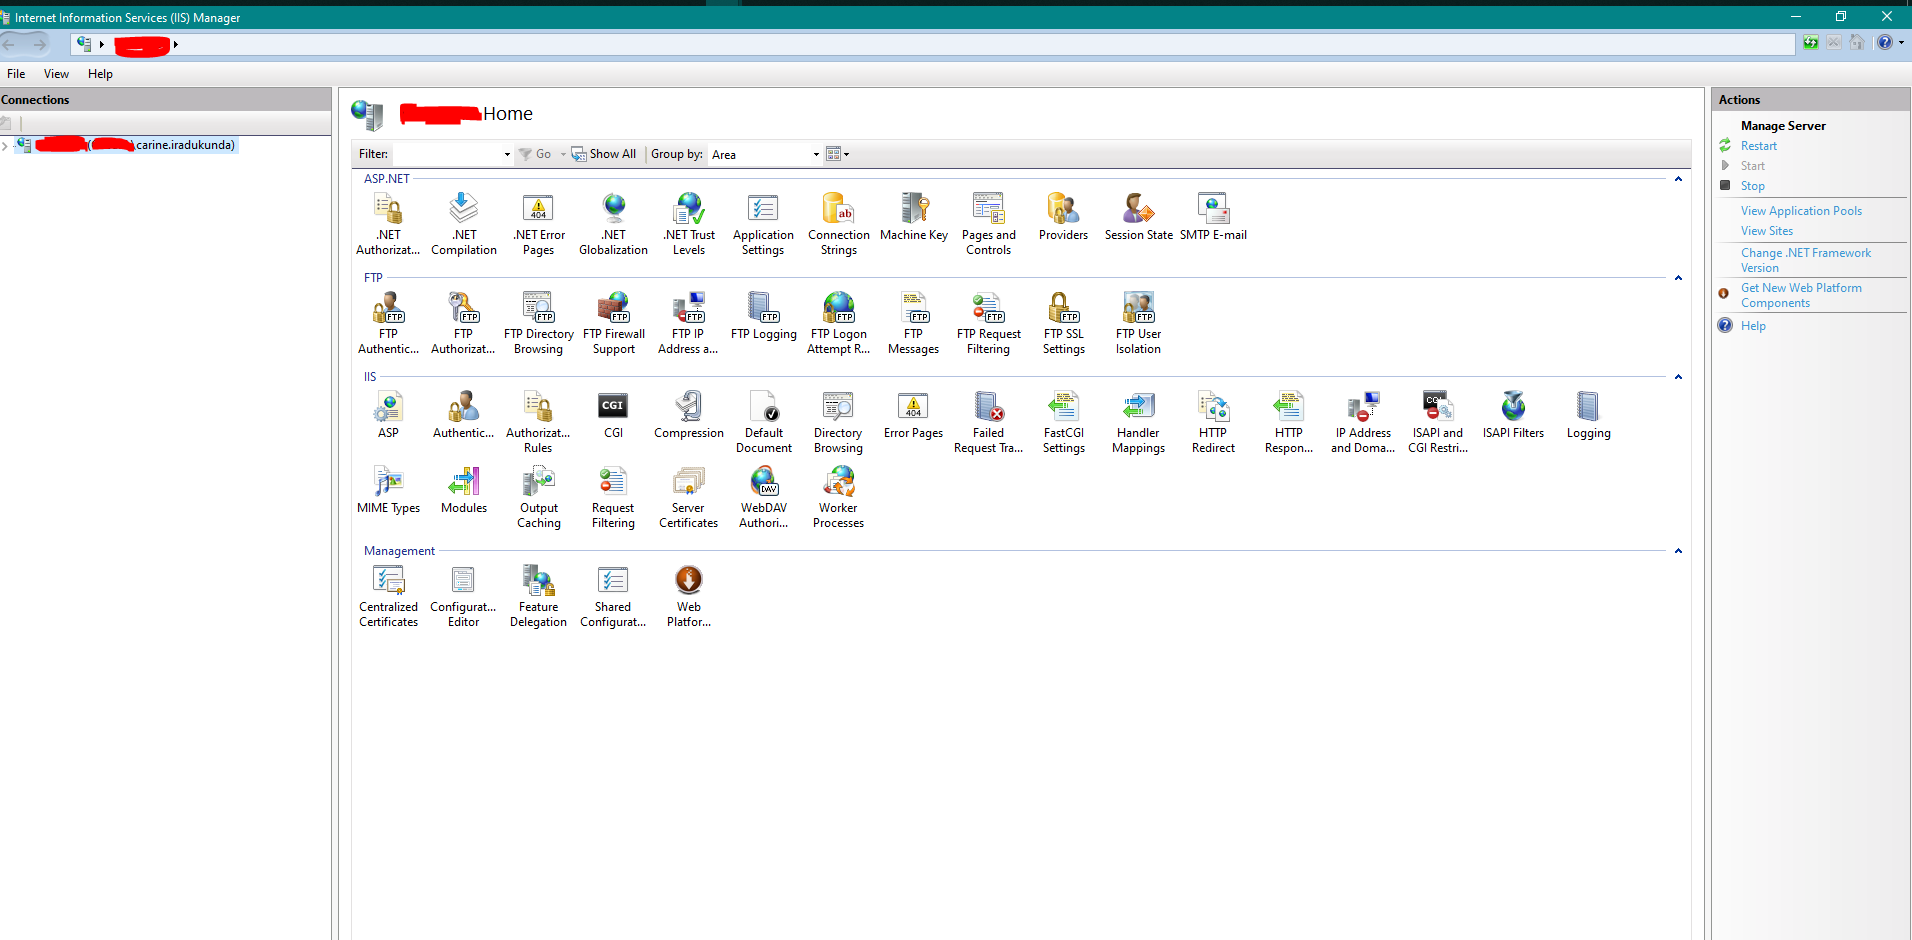Open Handler Mappings feature
1912x940 pixels.
(1139, 422)
